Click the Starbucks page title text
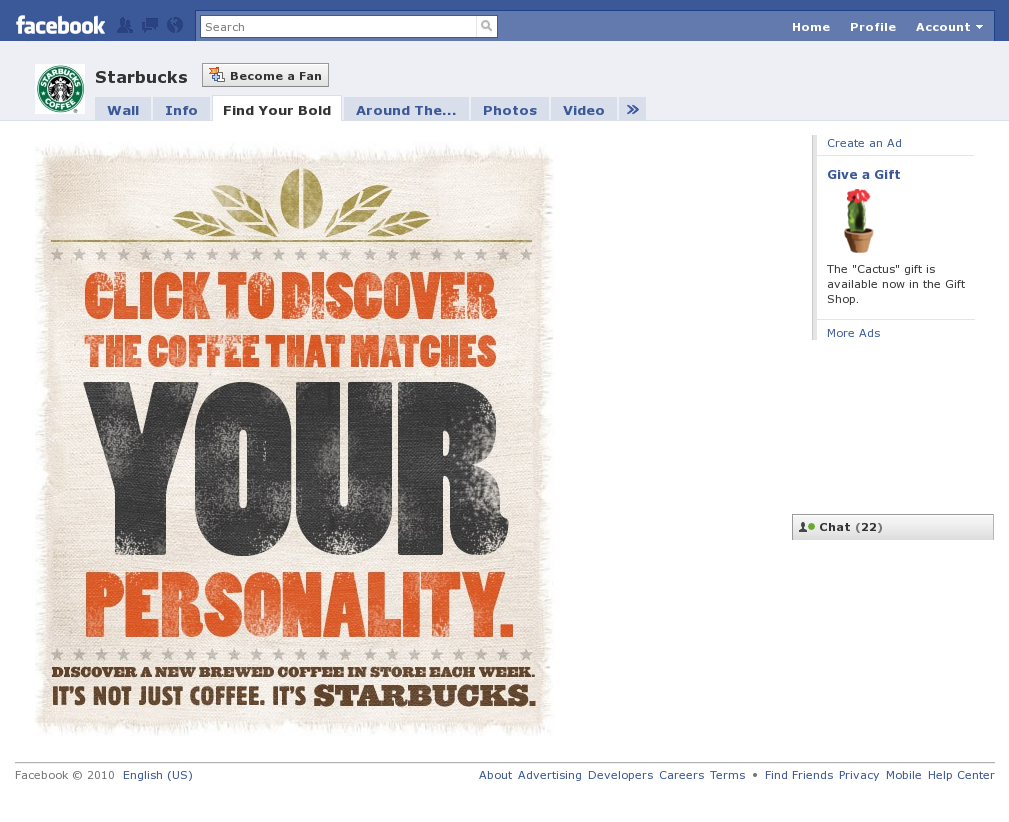 point(141,77)
